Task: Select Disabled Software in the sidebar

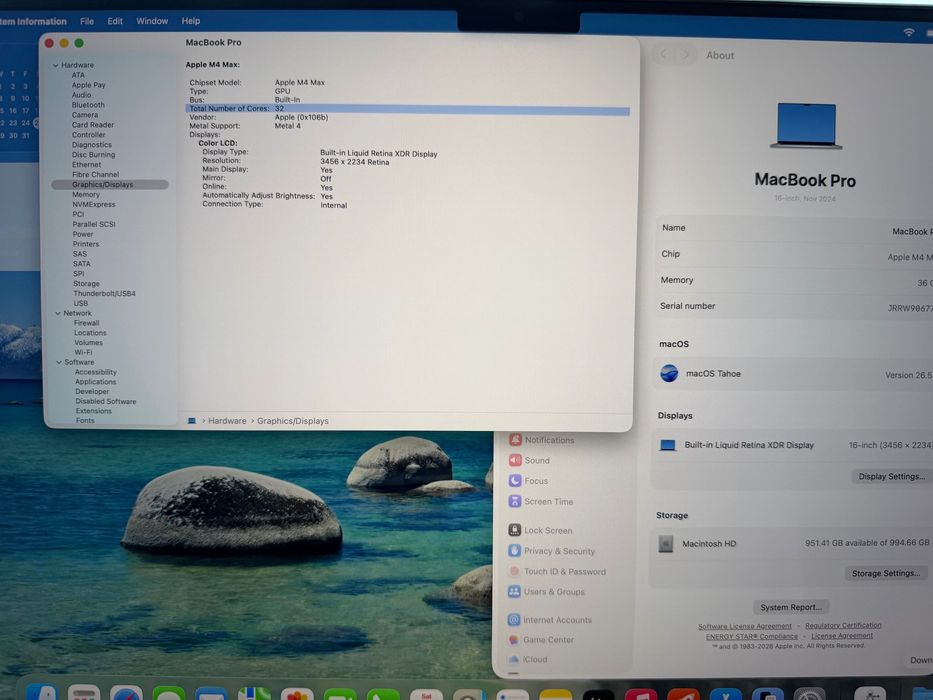Action: coord(106,401)
